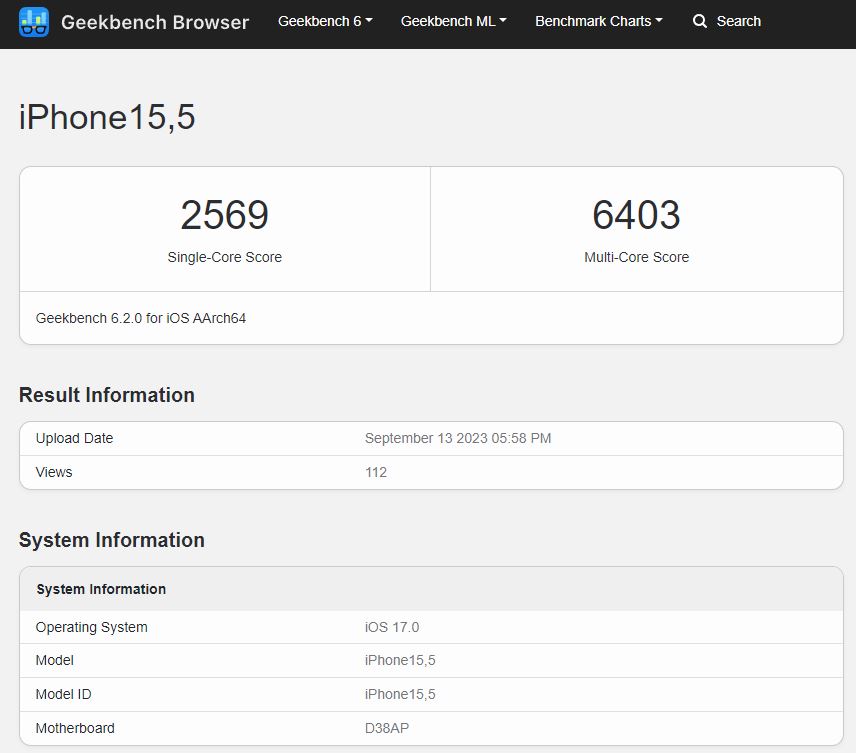856x753 pixels.
Task: Click the Operating System label
Action: (x=91, y=627)
